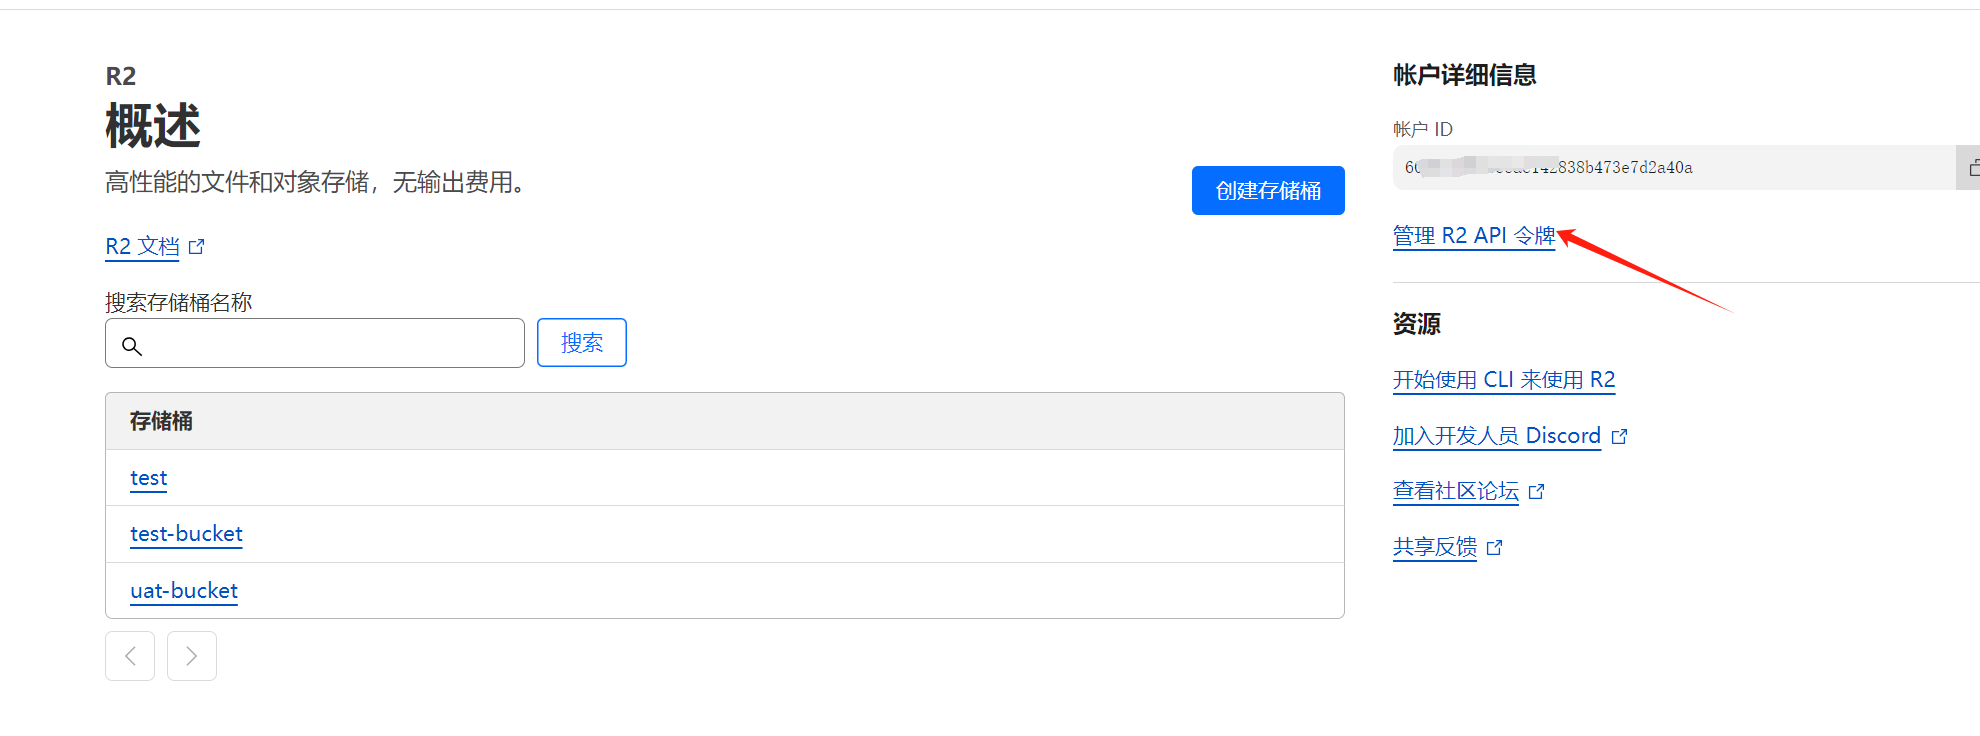Click the external-link icon beside 查看社区论坛
Screen dimensions: 1980x736
[1537, 491]
